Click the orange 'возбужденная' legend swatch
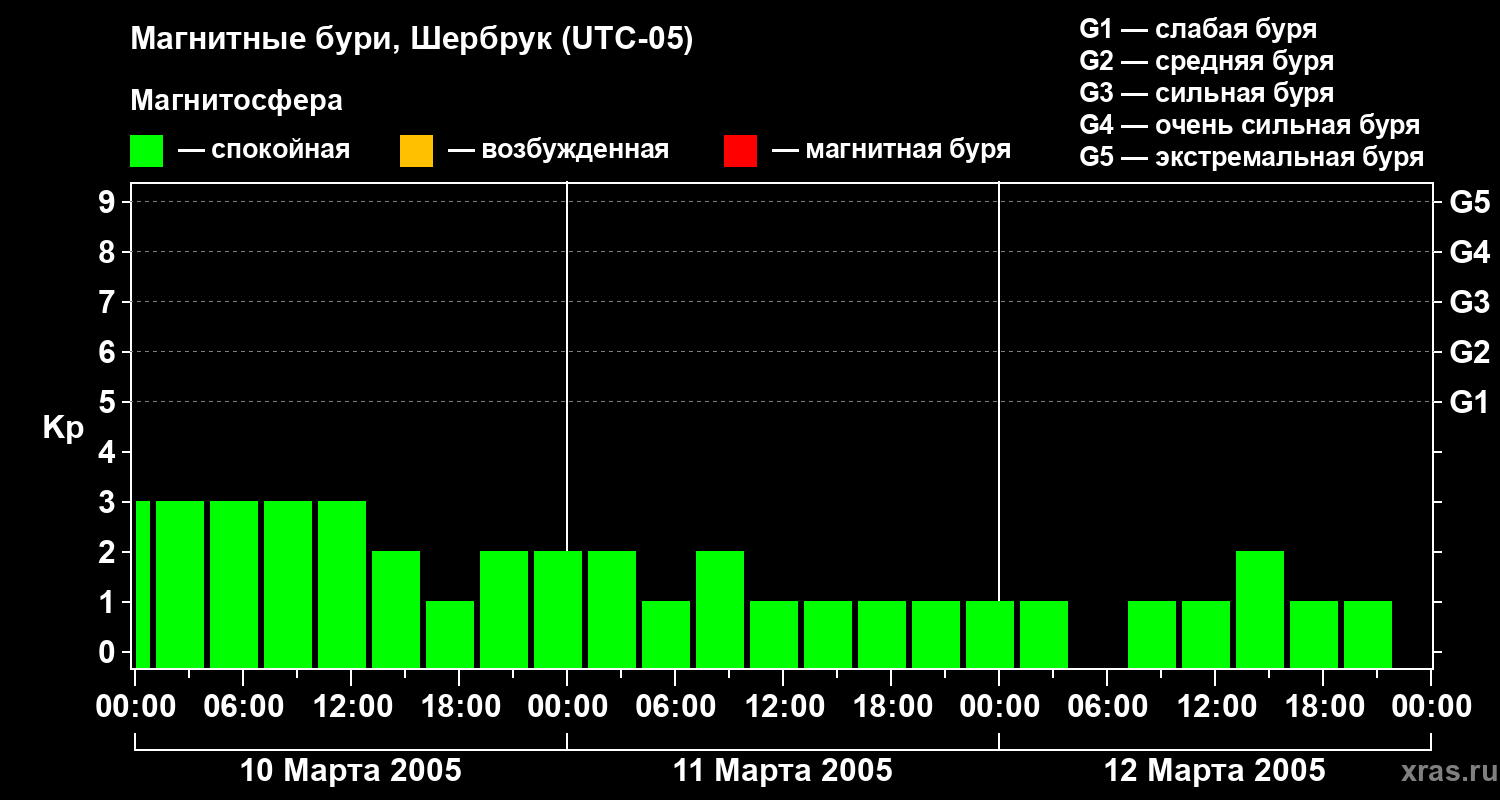The width and height of the screenshot is (1500, 800). 416,151
